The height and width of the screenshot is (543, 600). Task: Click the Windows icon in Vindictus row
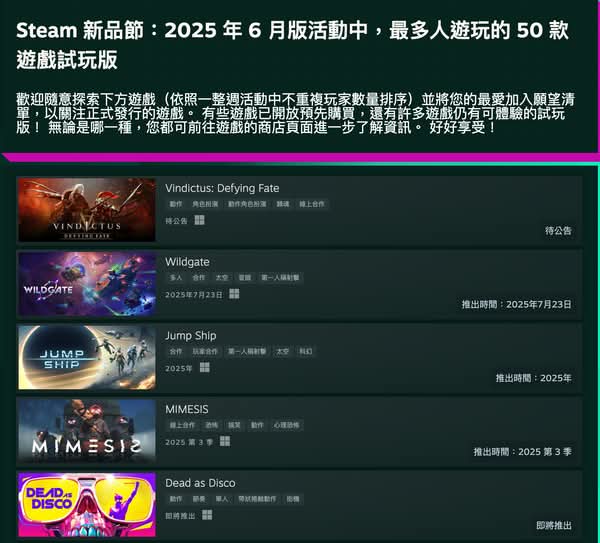[199, 220]
